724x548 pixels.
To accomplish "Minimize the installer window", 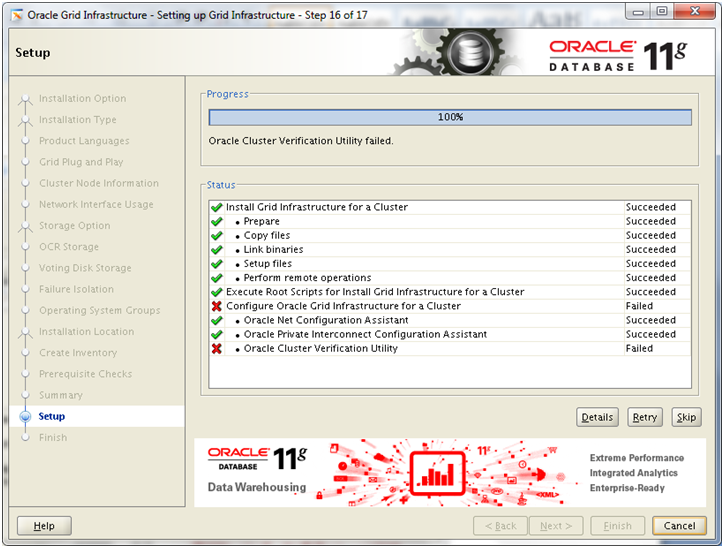I will coord(639,11).
